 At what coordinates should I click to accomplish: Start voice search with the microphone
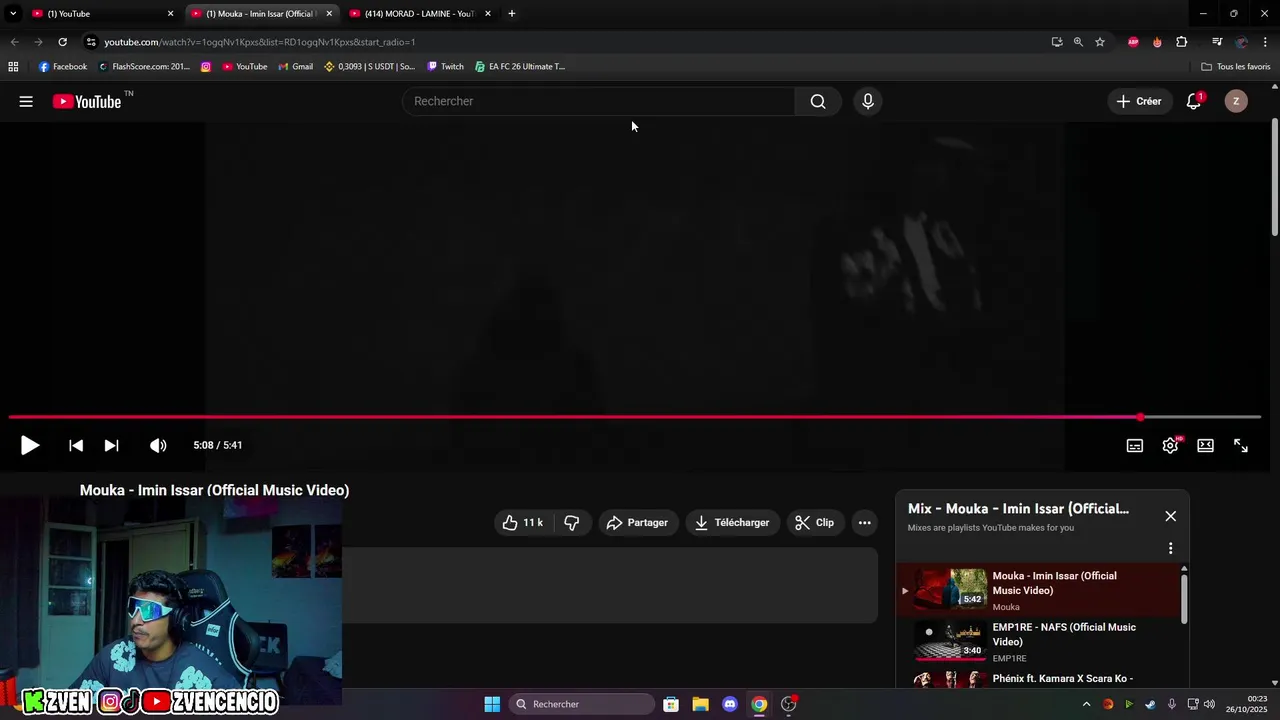(868, 101)
